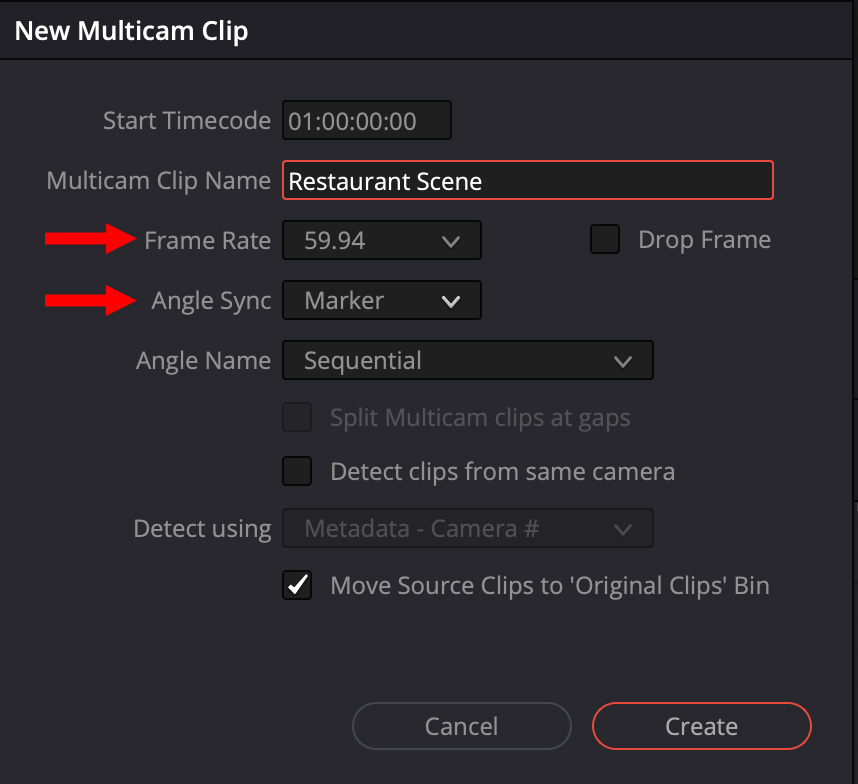Image resolution: width=858 pixels, height=784 pixels.
Task: Click the red arrow pointing to Frame Rate
Action: [90, 239]
